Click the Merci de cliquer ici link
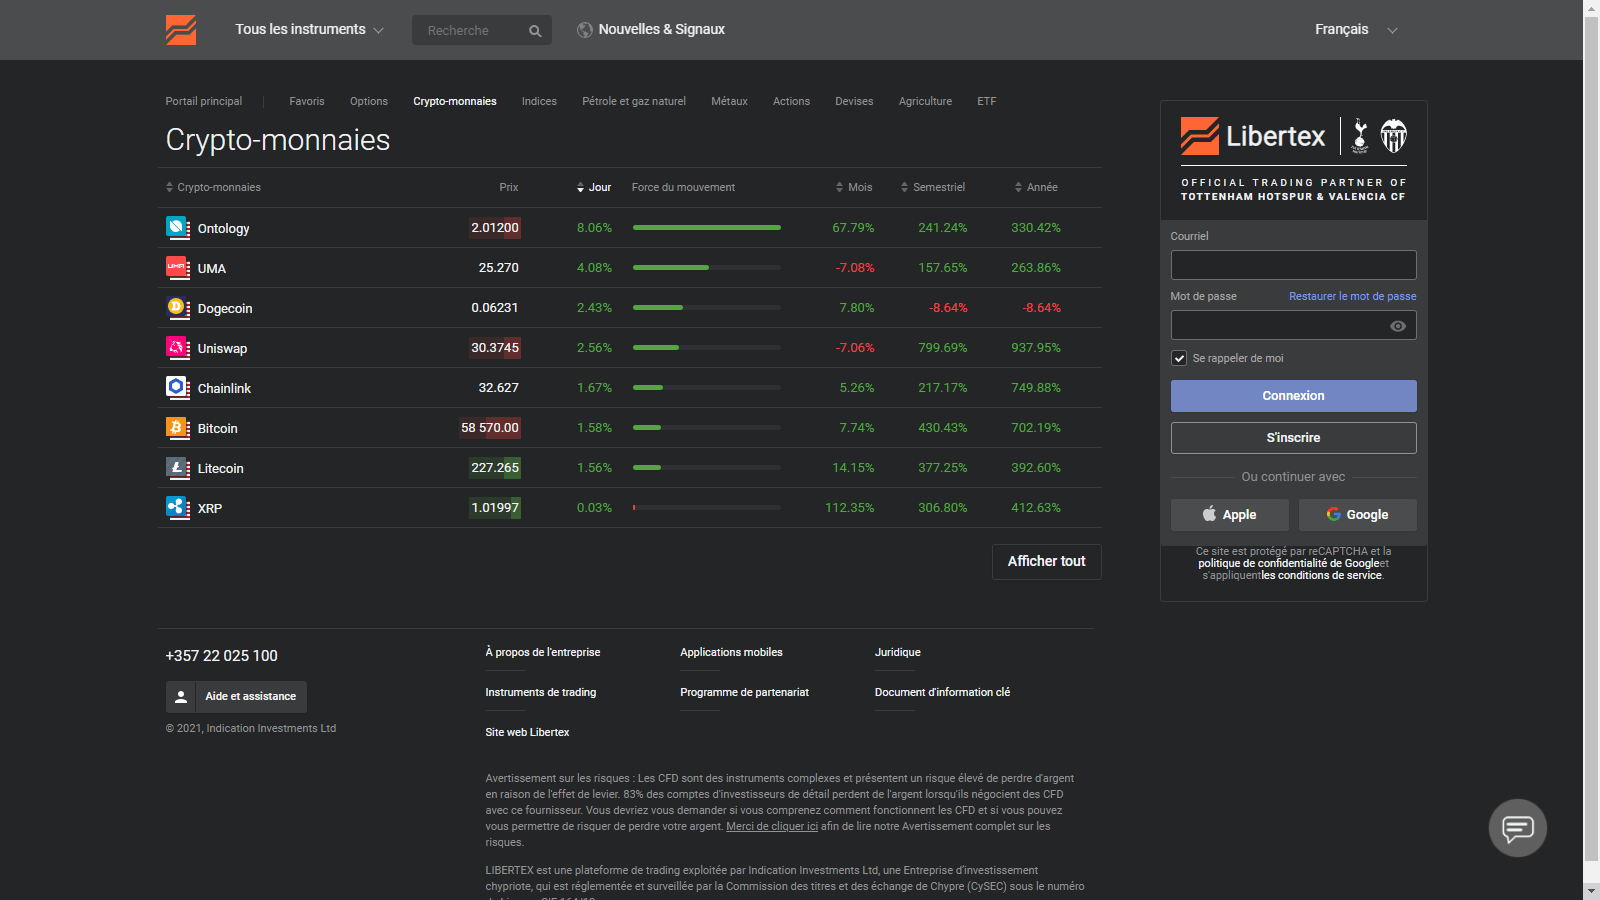 click(772, 826)
